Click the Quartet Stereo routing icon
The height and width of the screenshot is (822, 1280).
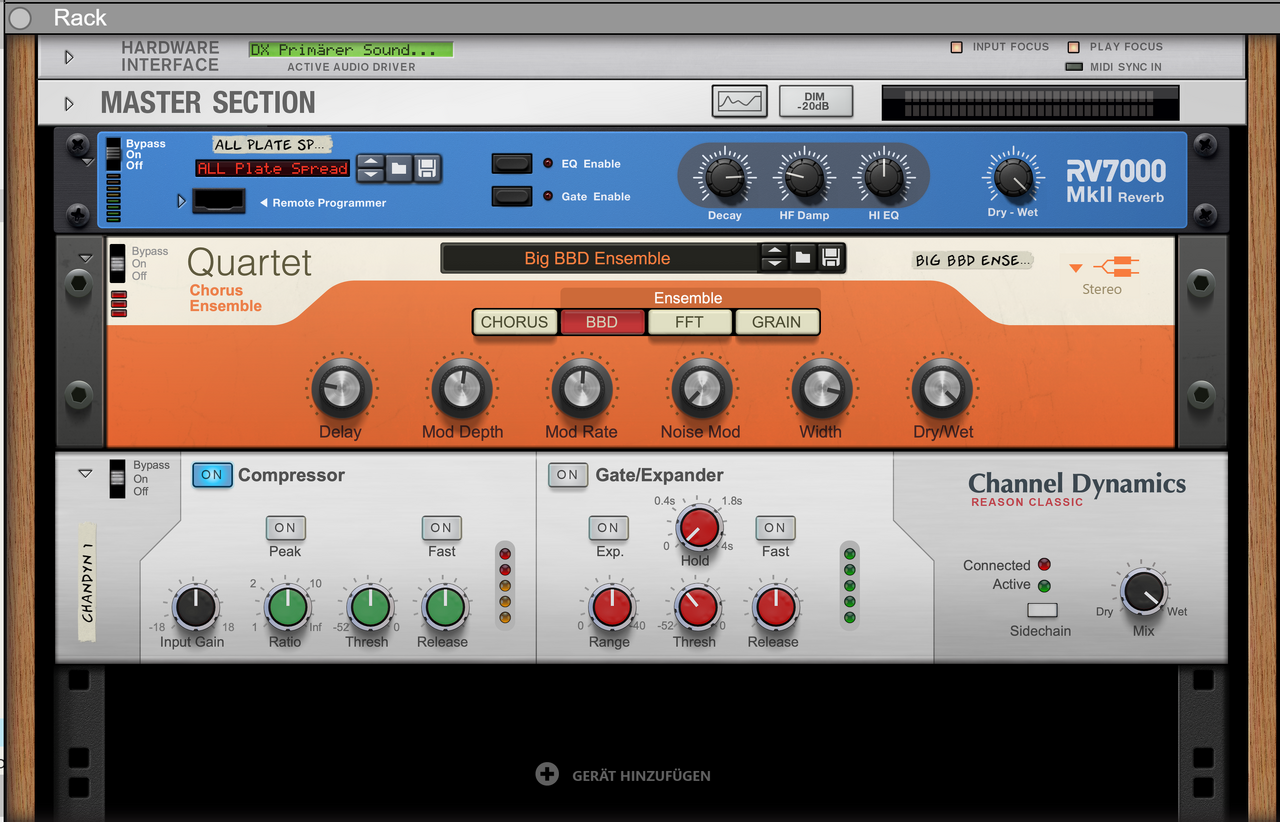pos(1116,268)
